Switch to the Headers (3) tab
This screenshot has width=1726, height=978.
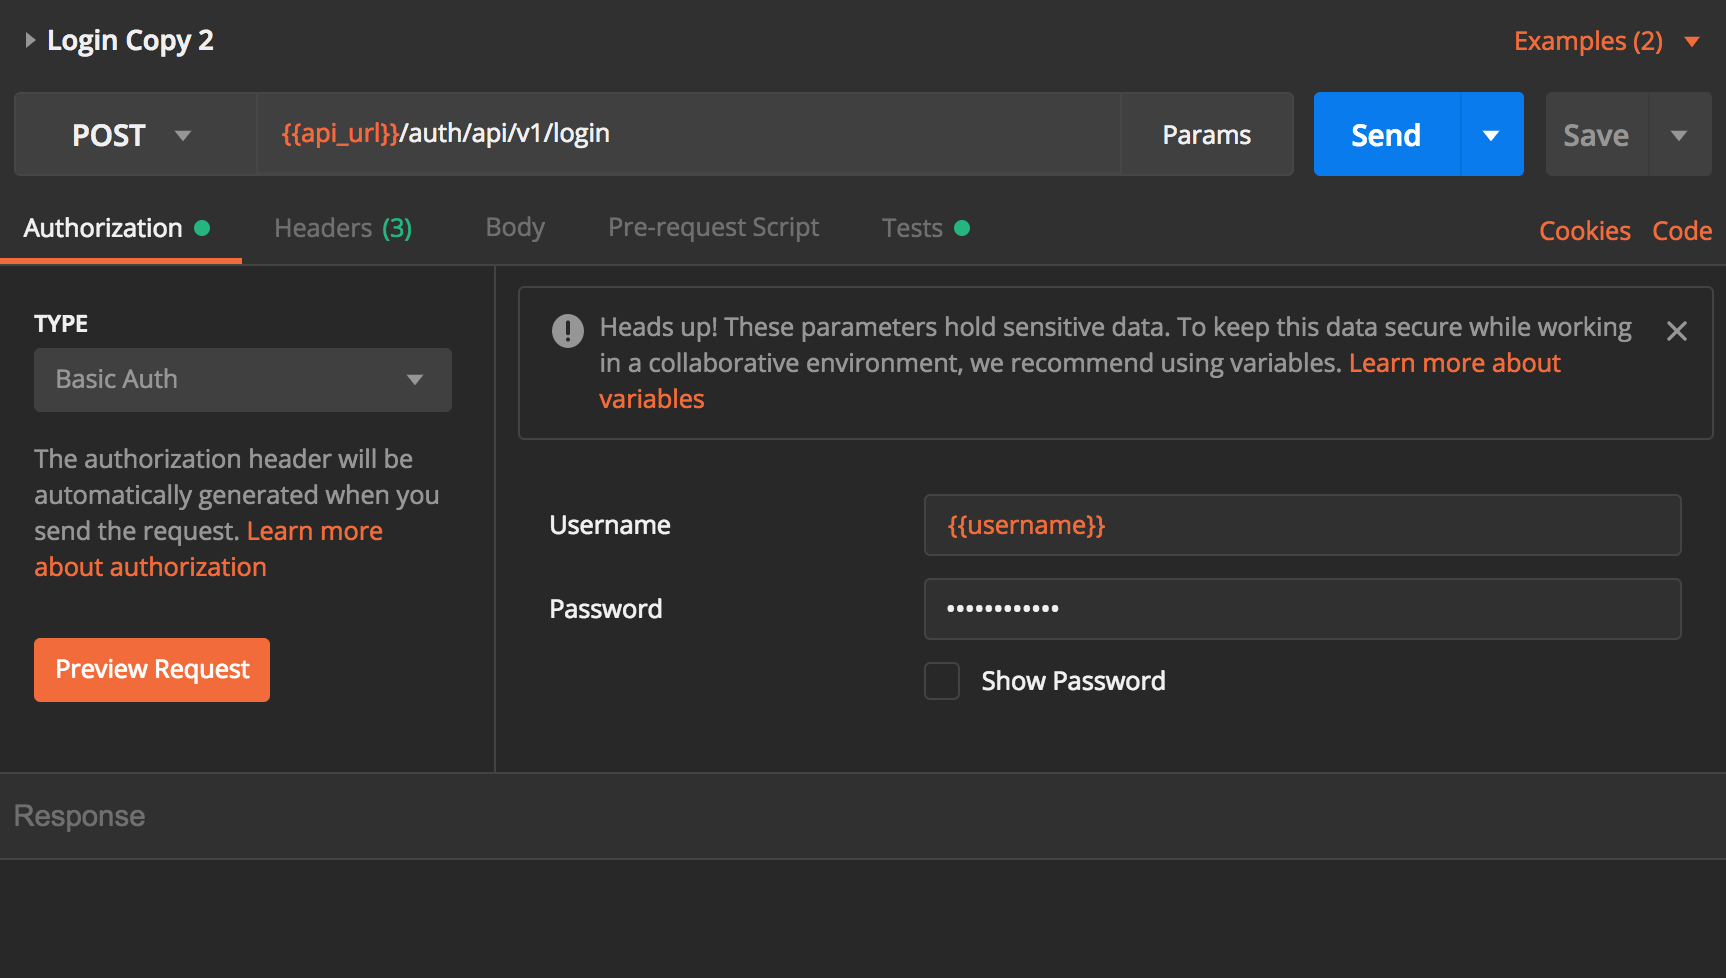click(342, 228)
